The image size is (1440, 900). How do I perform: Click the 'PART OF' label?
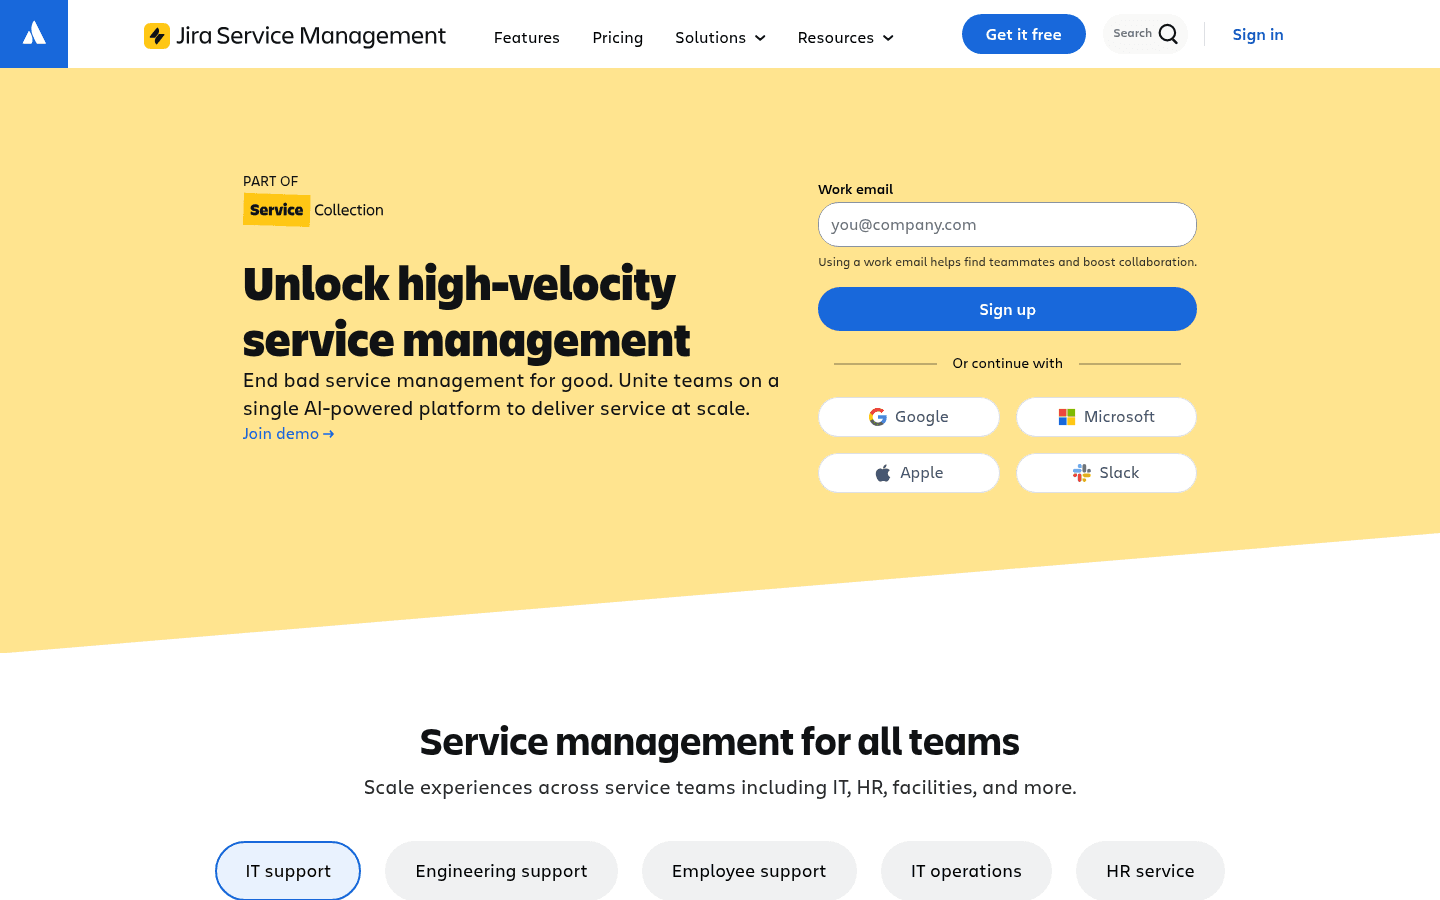(270, 181)
